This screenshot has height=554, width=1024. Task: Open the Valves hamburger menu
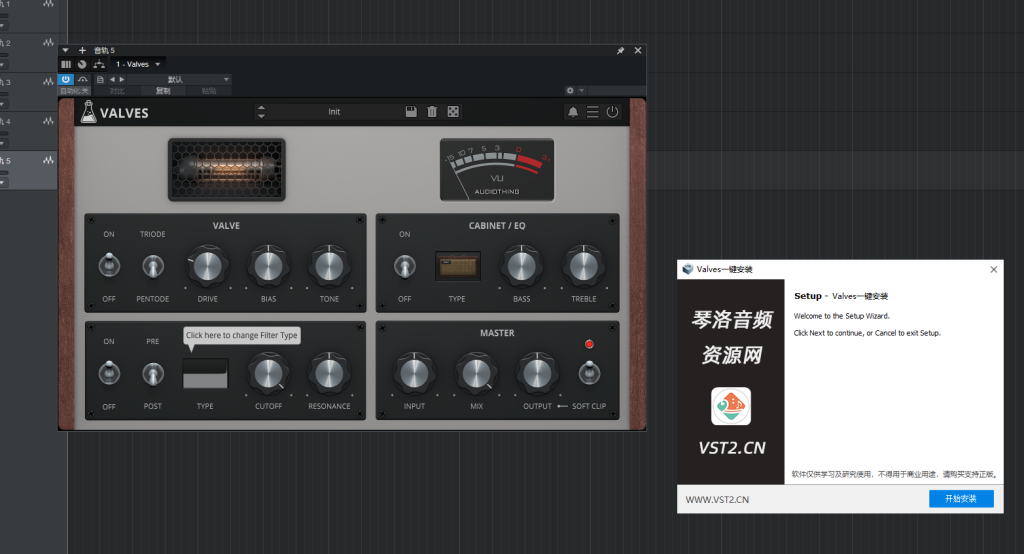[x=593, y=112]
